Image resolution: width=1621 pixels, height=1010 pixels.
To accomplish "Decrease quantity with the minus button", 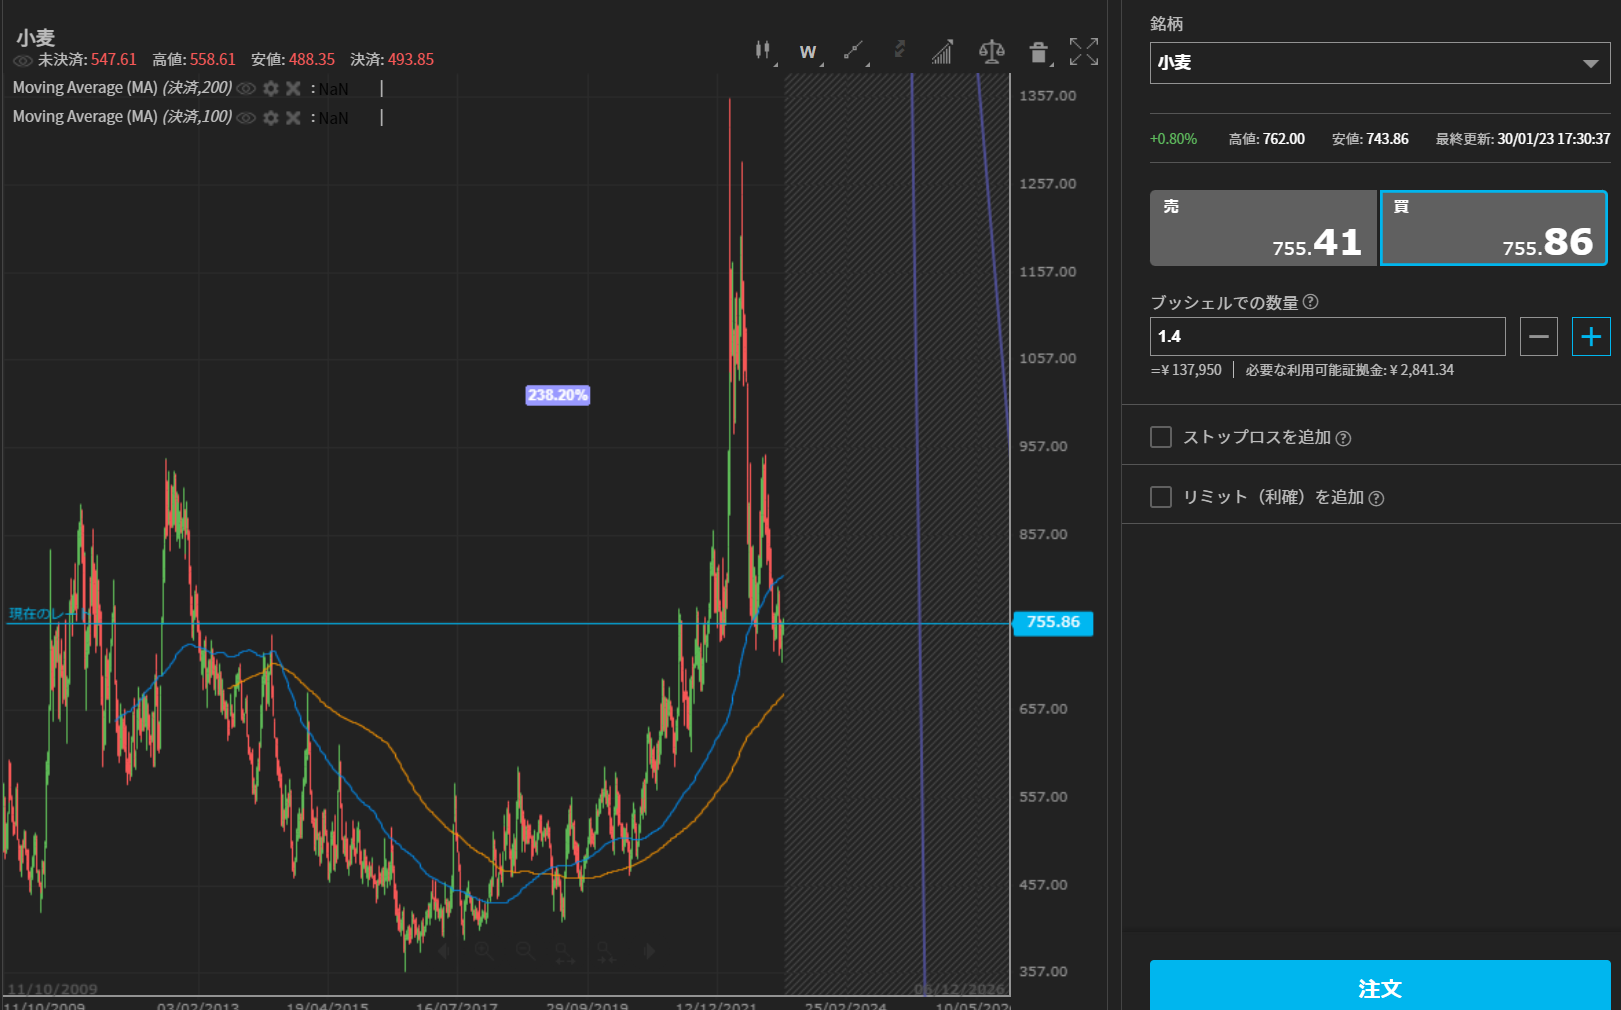I will tap(1538, 337).
